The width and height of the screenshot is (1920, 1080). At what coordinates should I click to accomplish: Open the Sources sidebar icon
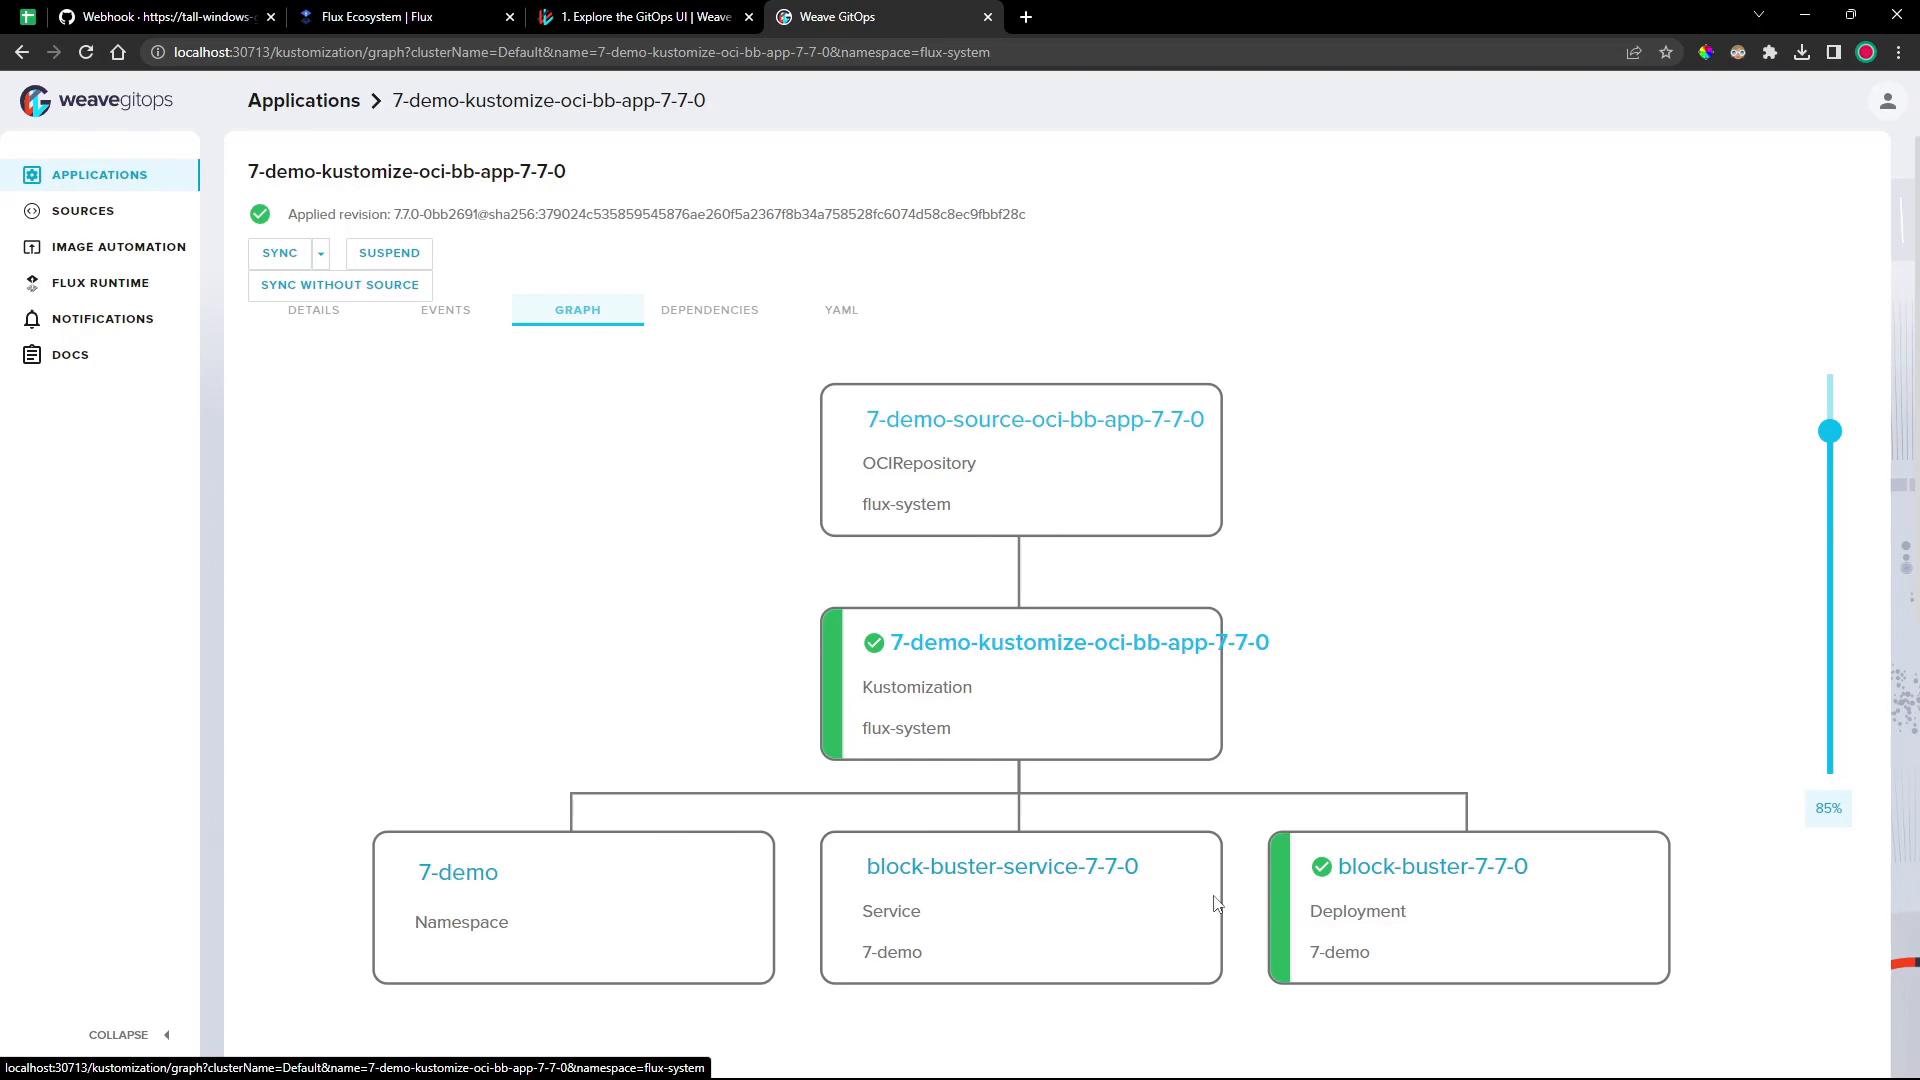[x=32, y=211]
